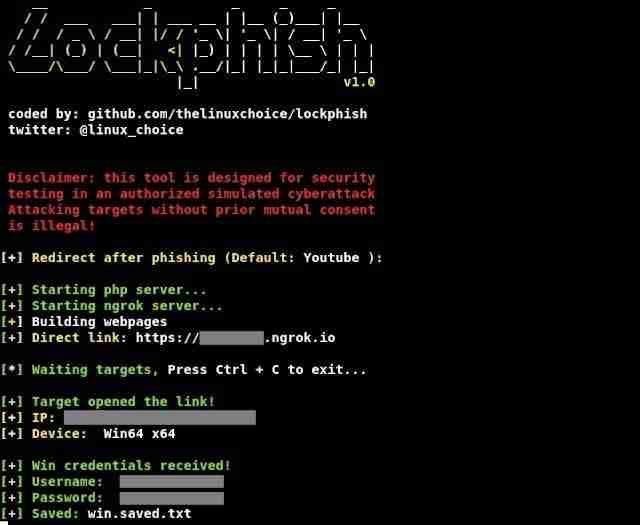
Task: Click the v1.0 version label
Action: tap(359, 82)
